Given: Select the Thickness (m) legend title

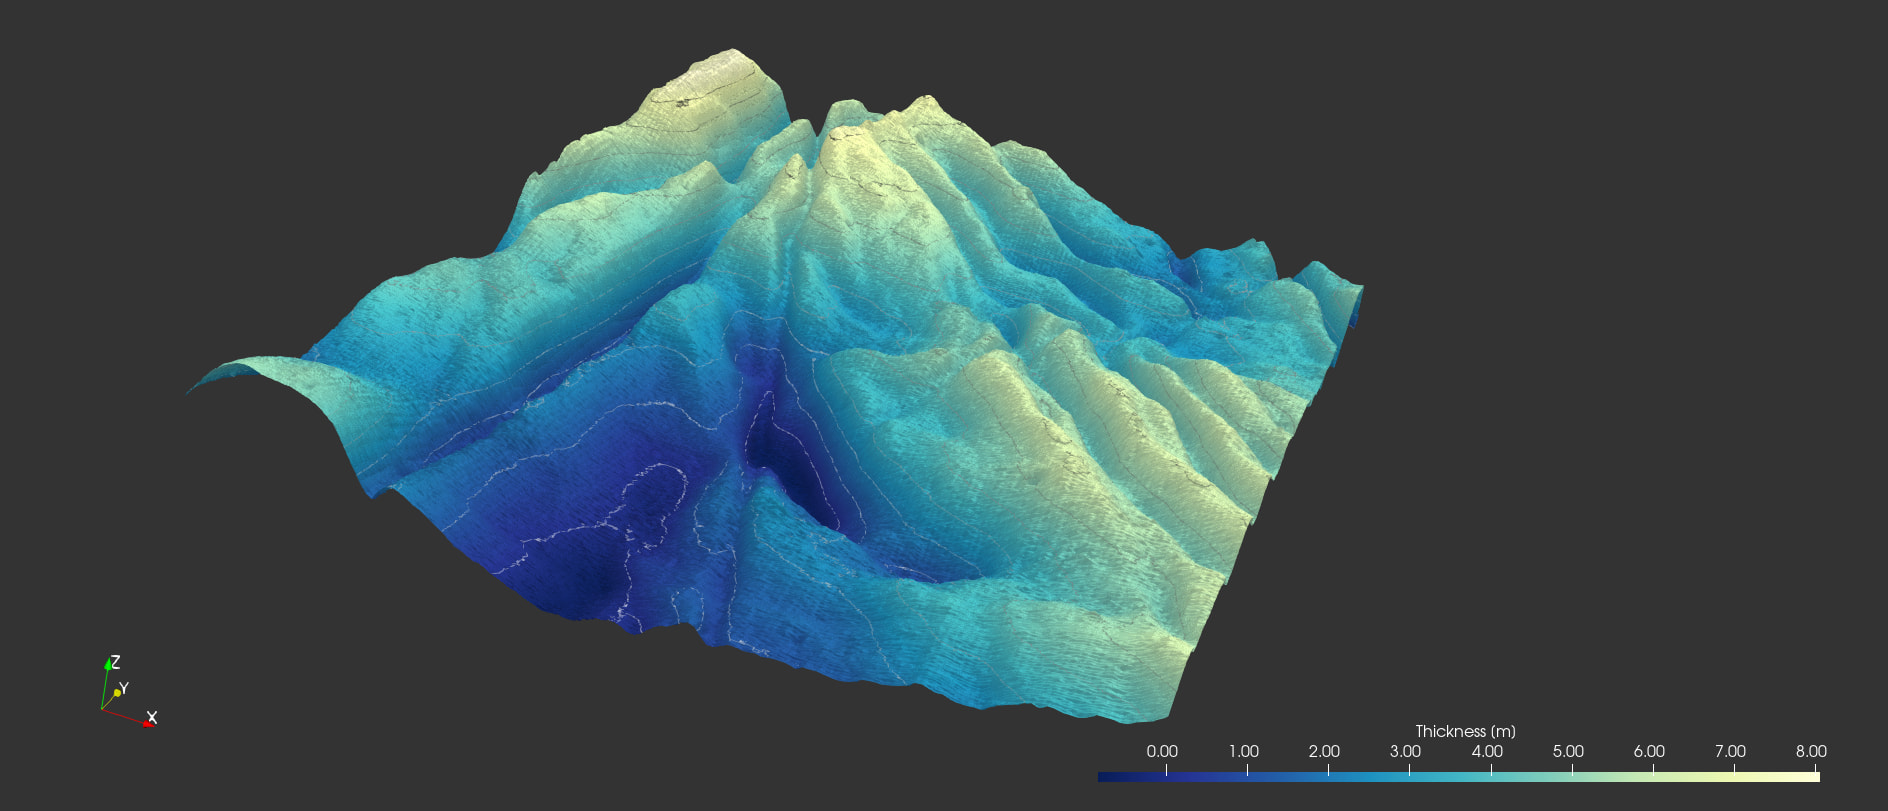Looking at the screenshot, I should coord(1465,731).
